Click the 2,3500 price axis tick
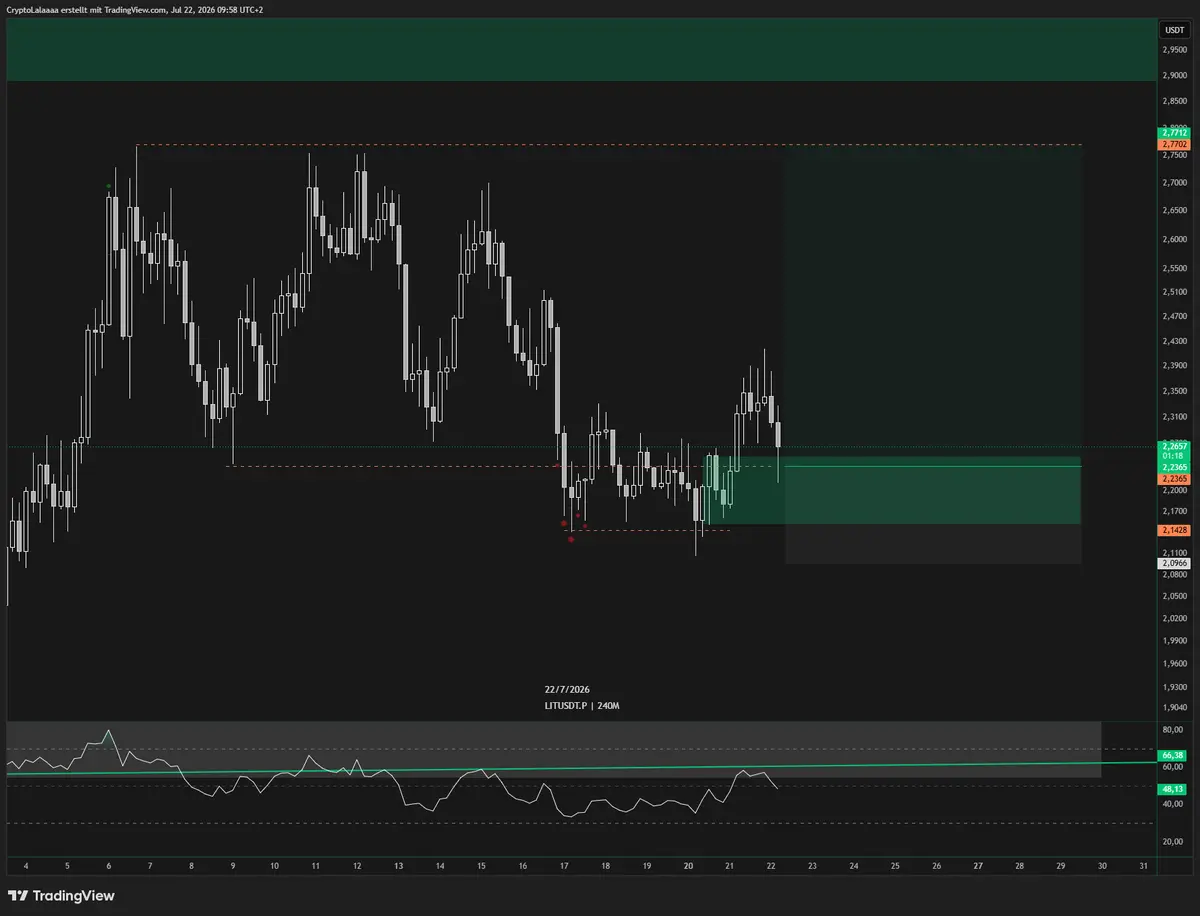The image size is (1200, 916). pos(1174,391)
